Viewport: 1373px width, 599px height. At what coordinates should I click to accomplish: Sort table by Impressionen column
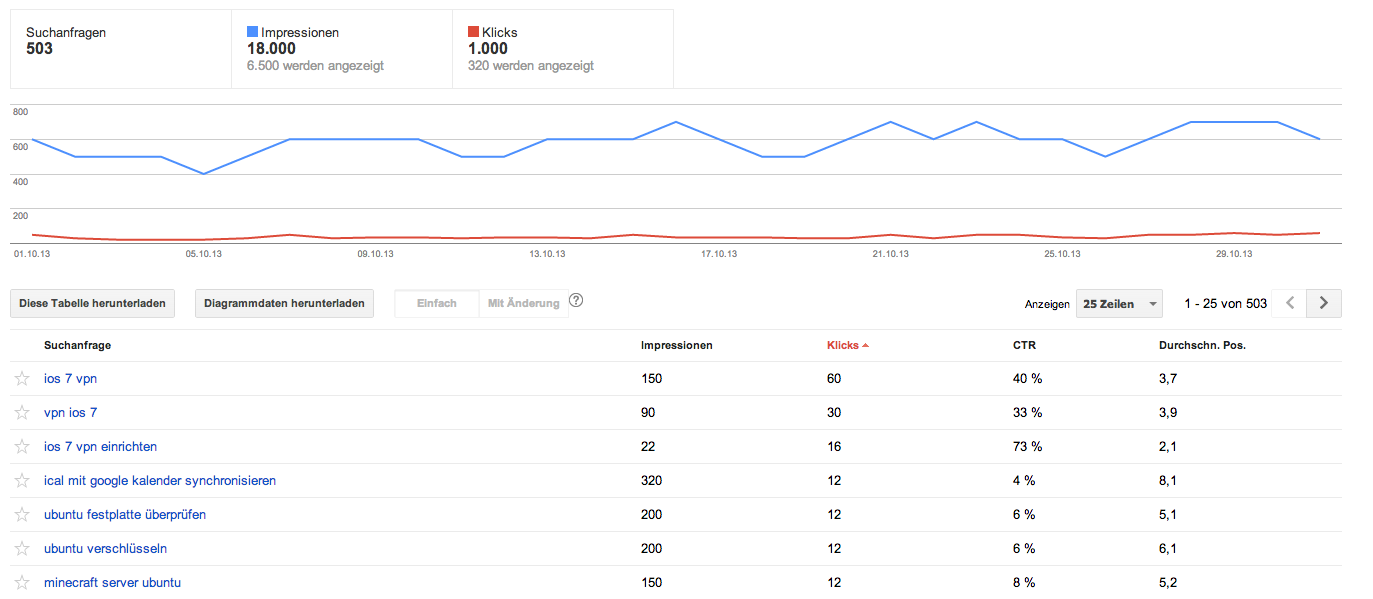tap(676, 345)
